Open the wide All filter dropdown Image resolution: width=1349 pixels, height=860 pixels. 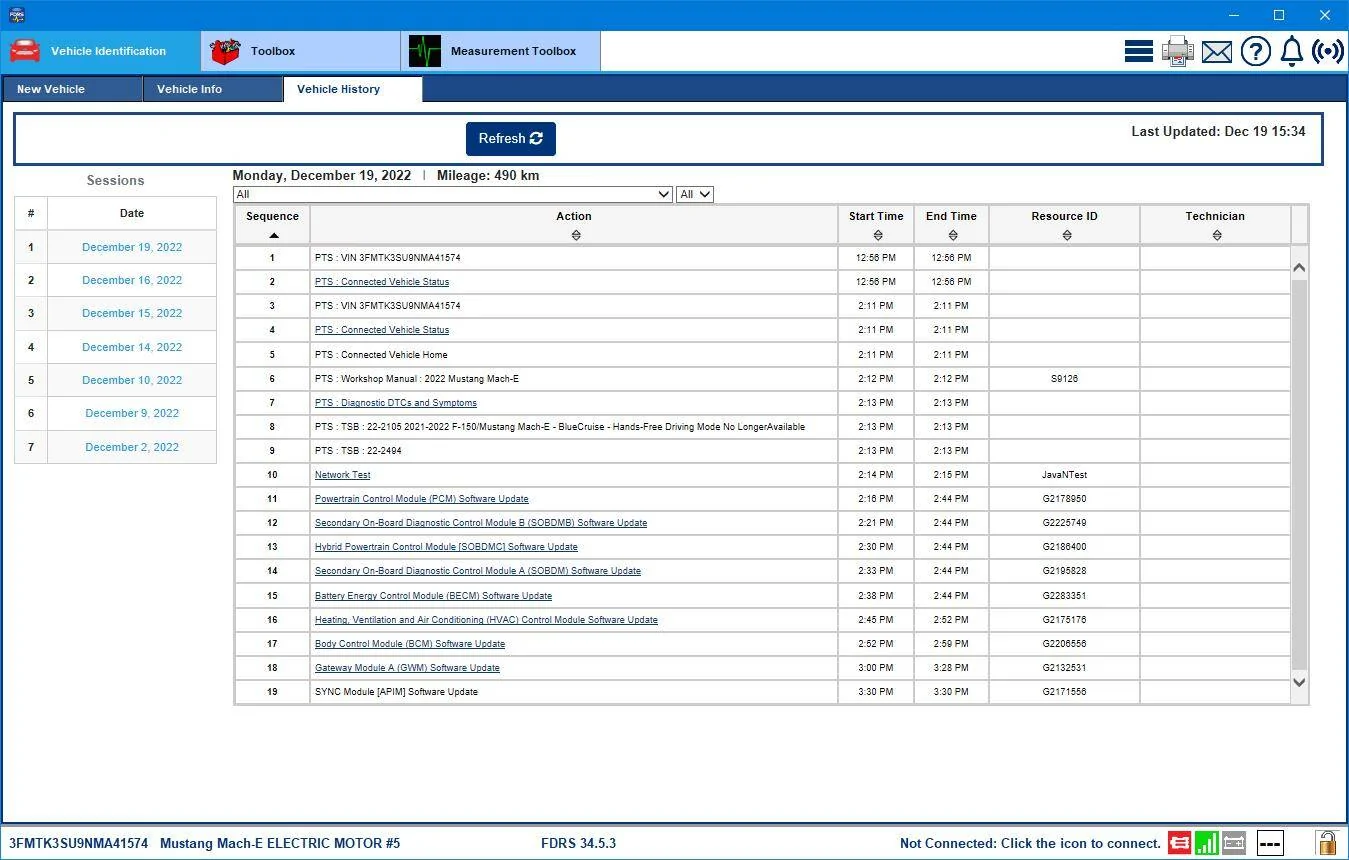453,194
